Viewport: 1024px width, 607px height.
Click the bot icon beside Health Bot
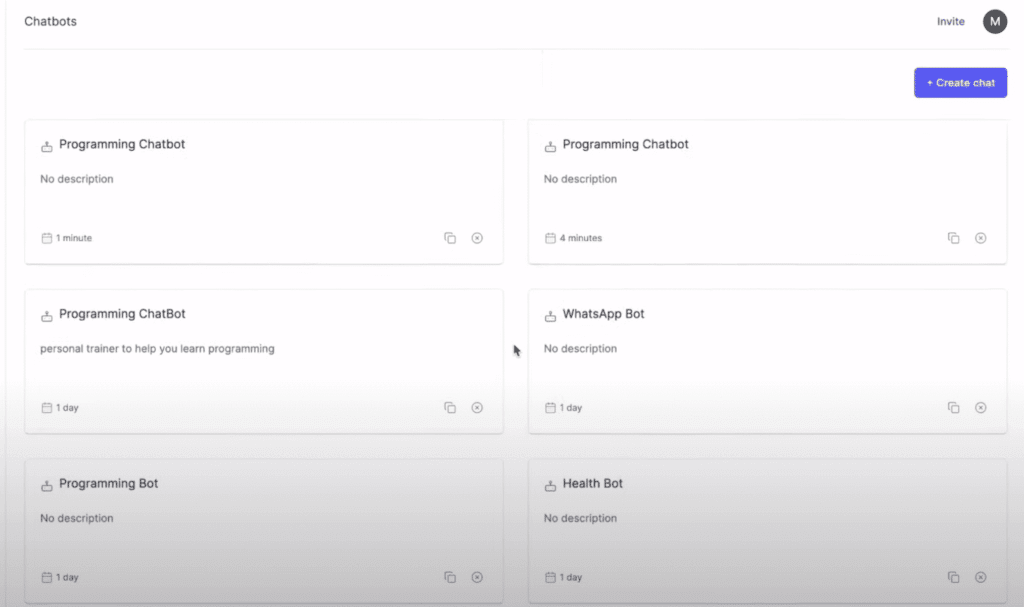(x=550, y=486)
